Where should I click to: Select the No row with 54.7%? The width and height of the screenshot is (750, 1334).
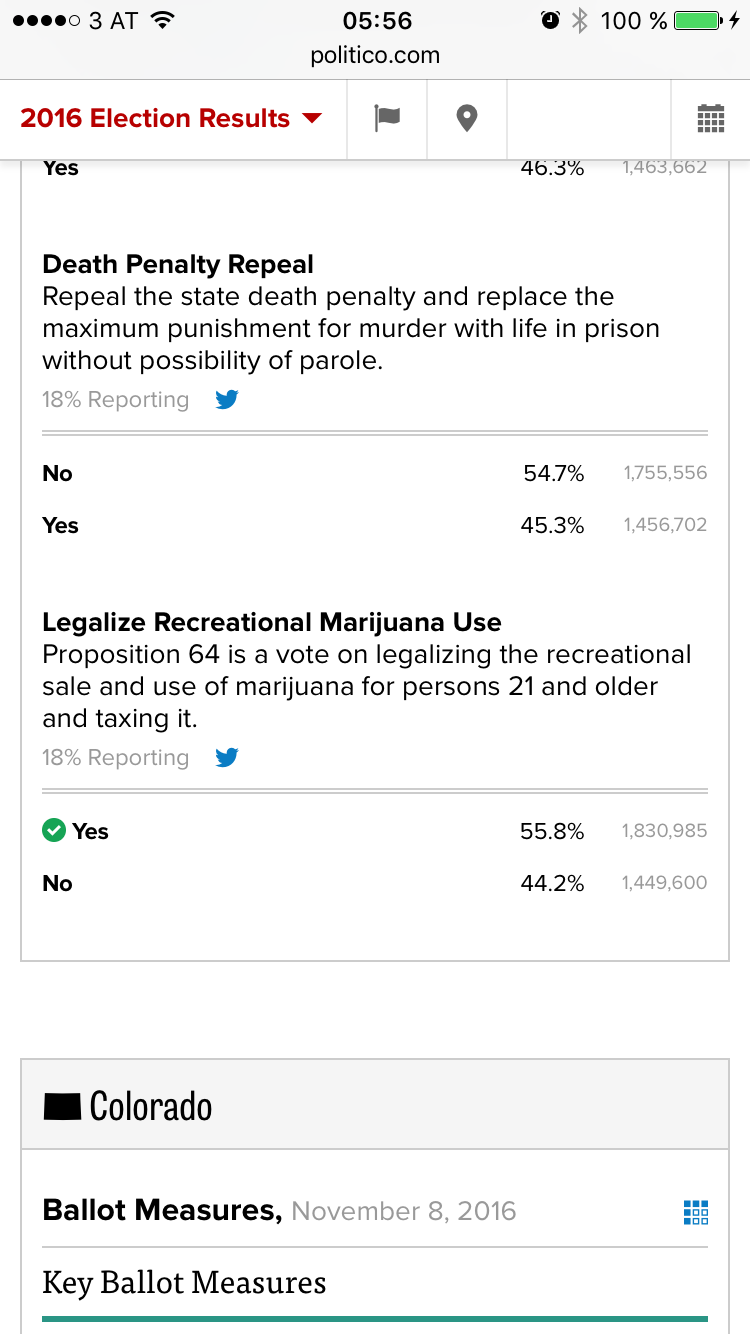coord(375,473)
